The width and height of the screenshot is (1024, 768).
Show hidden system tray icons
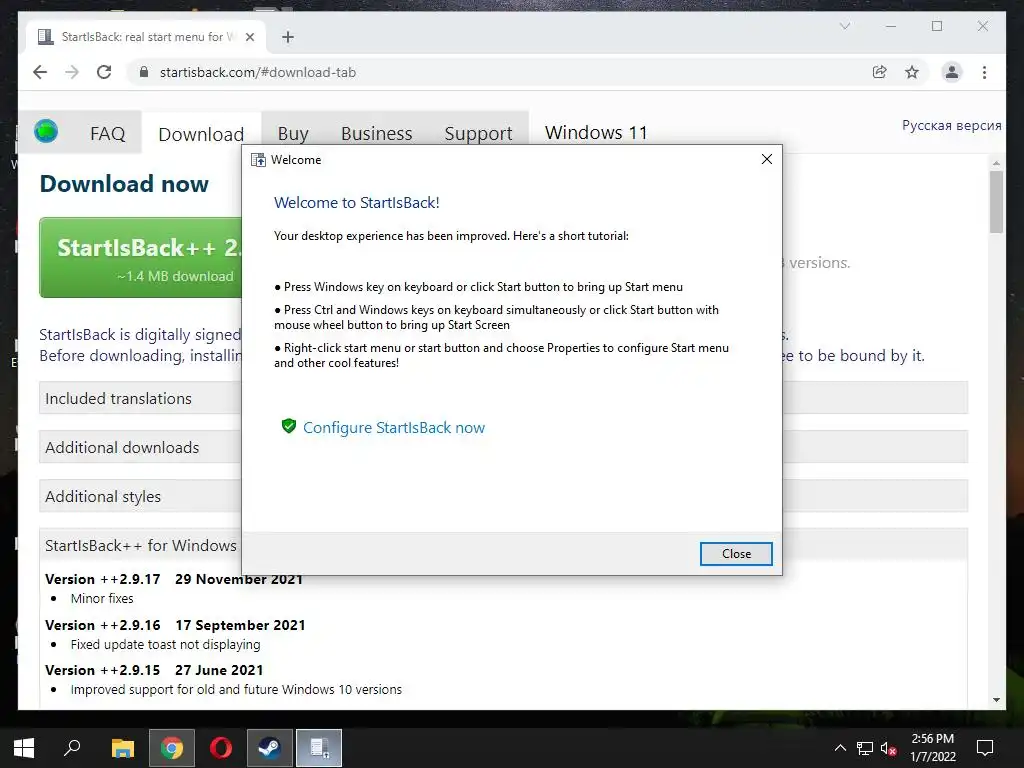(840, 748)
